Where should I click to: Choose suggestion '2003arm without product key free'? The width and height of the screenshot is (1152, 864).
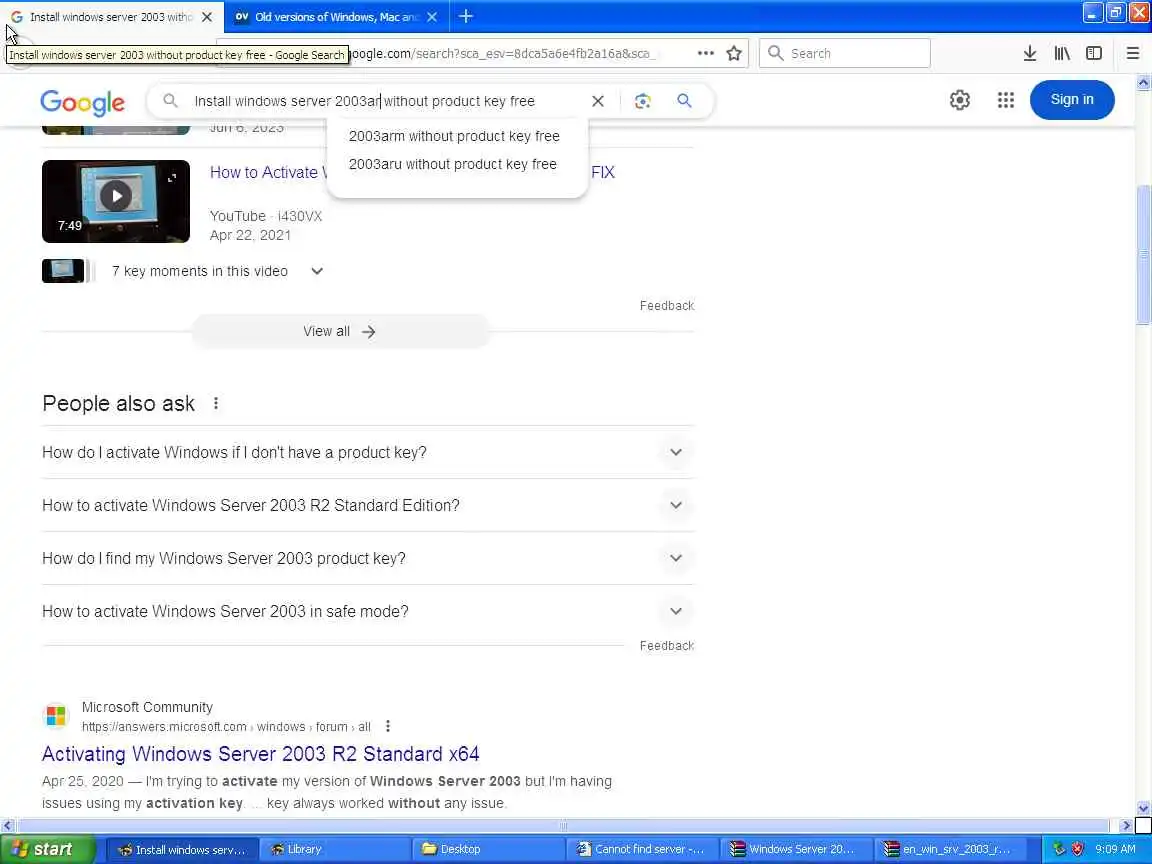point(454,136)
